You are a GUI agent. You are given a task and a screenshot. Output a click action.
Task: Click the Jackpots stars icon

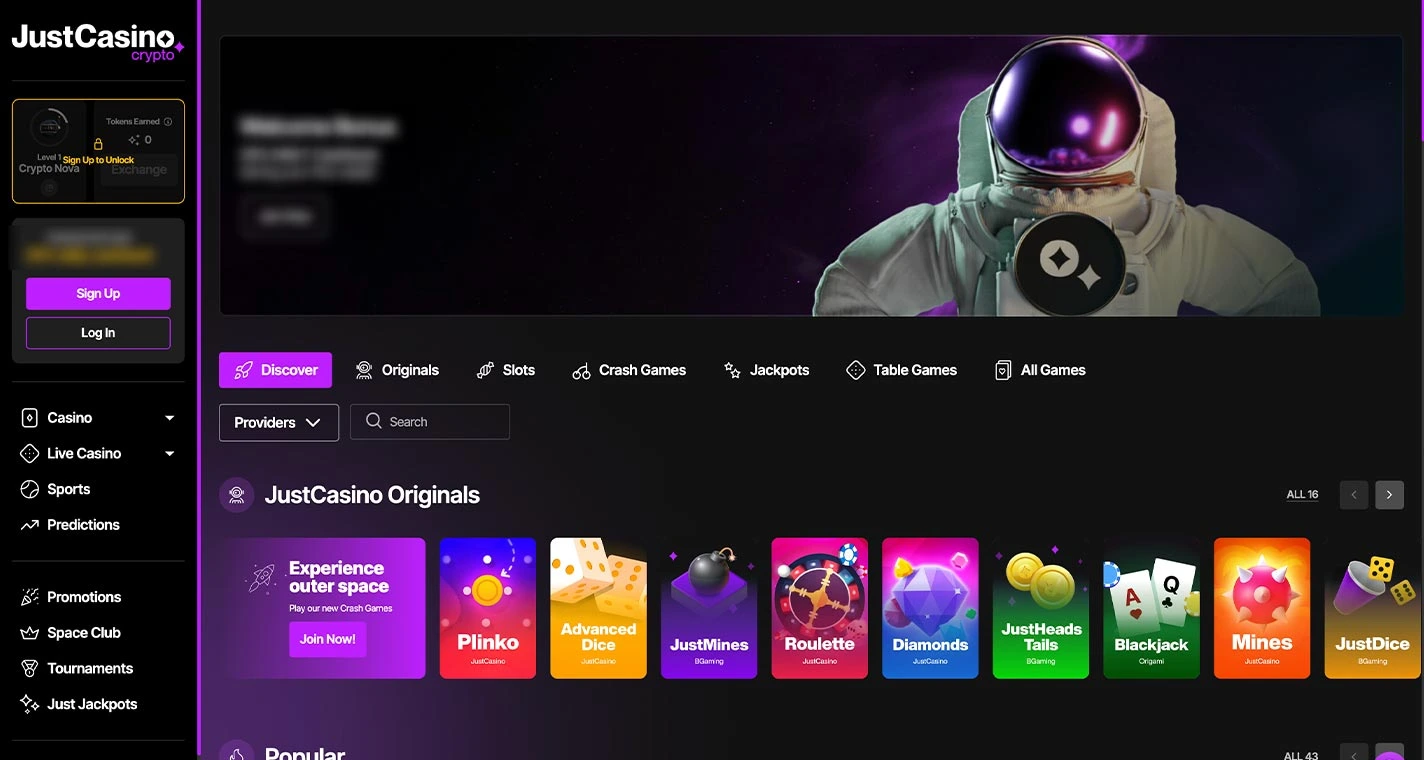click(x=732, y=370)
